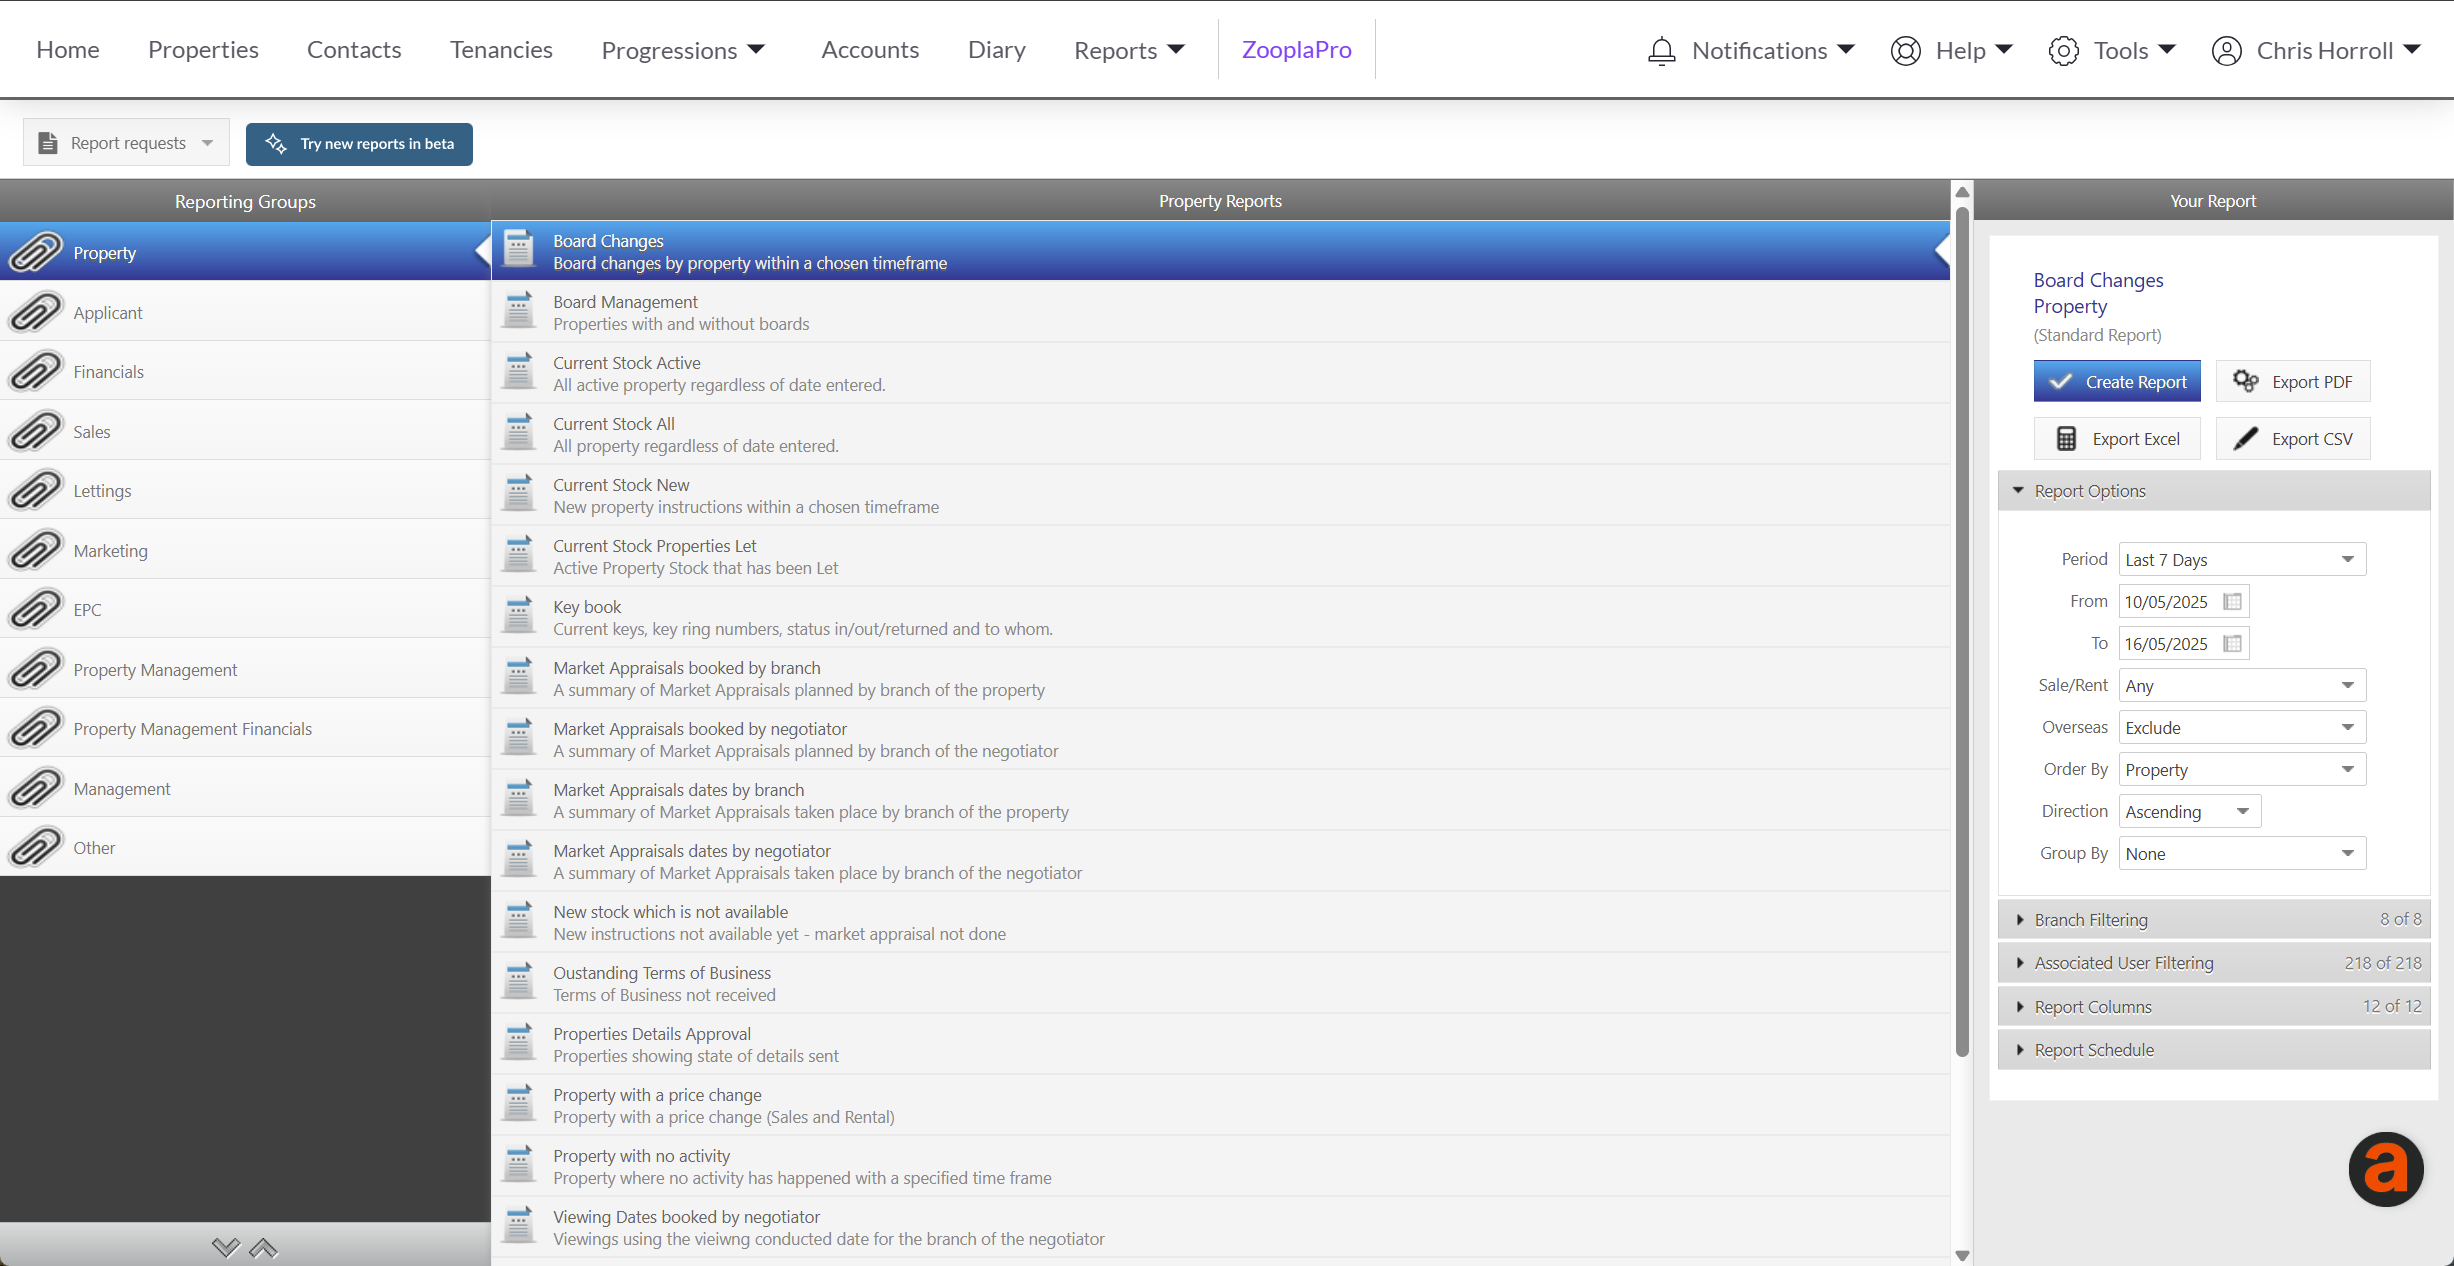Go to the Accounts tab
2454x1266 pixels.
point(870,50)
